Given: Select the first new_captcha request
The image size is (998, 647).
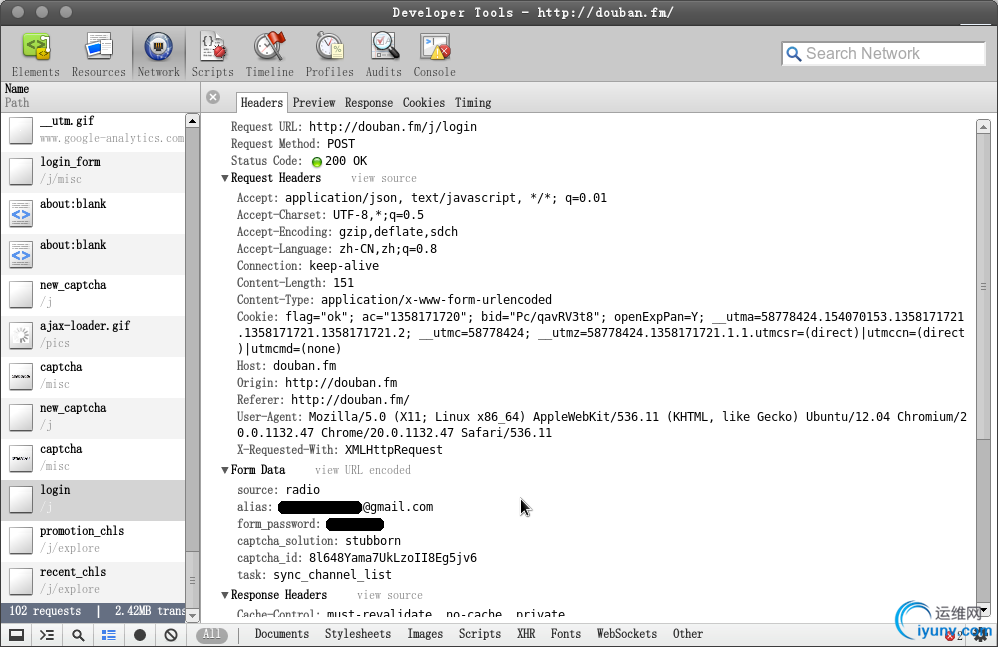Looking at the screenshot, I should [94, 295].
